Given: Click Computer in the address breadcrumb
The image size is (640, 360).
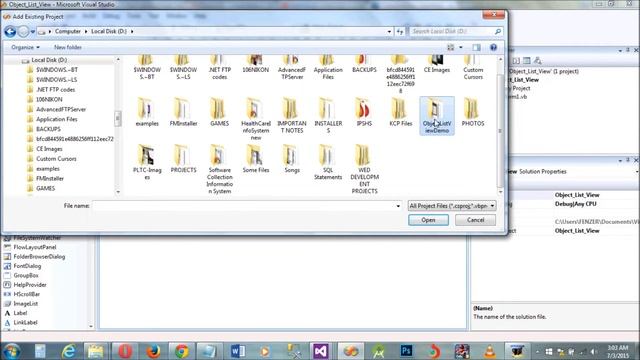Looking at the screenshot, I should [x=68, y=31].
